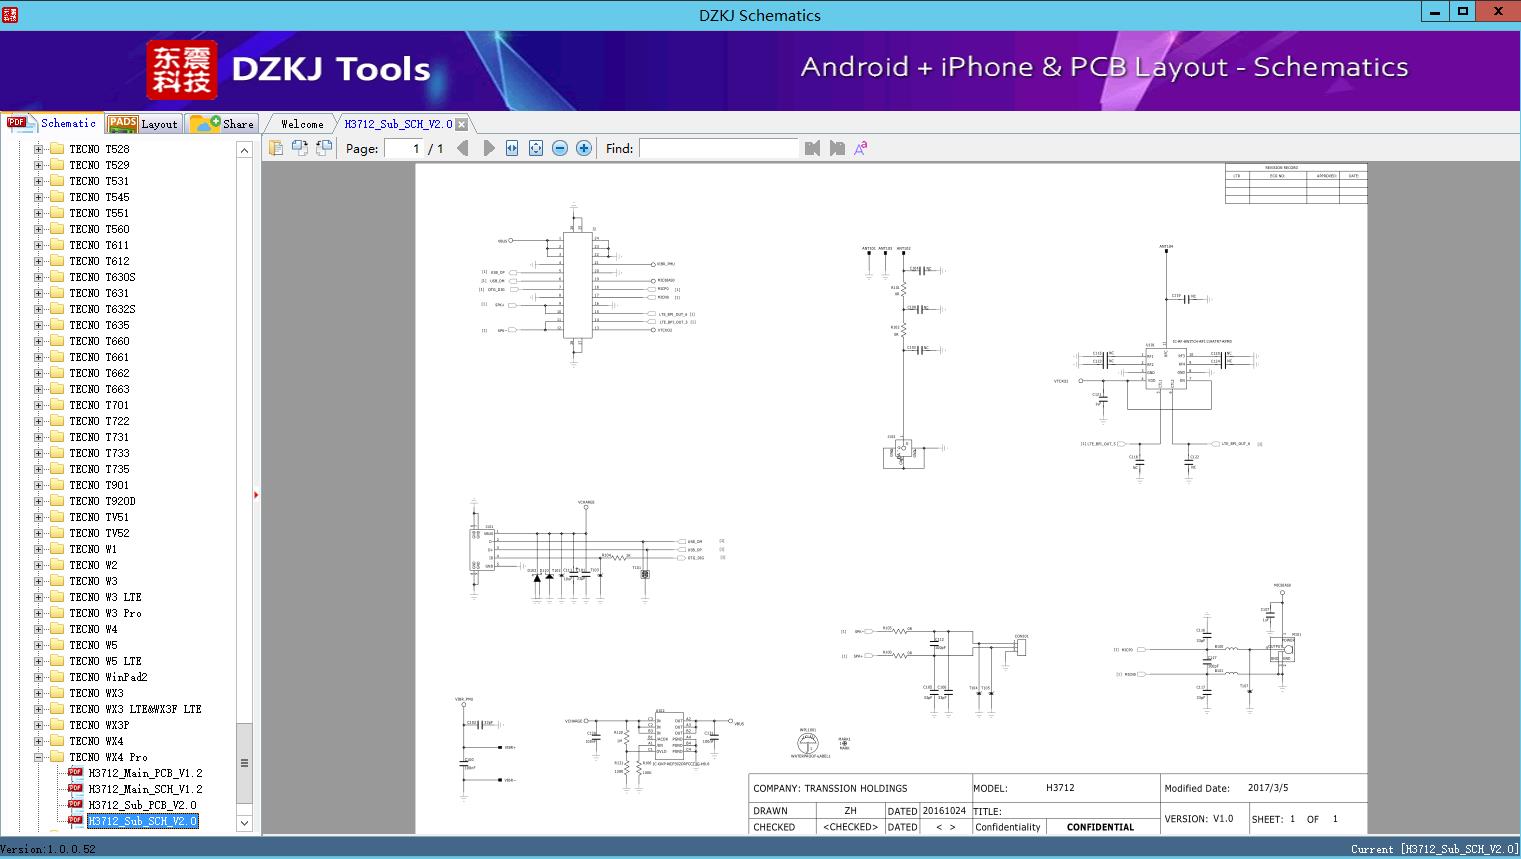1521x859 pixels.
Task: Fit whole page in view icon
Action: tap(536, 148)
